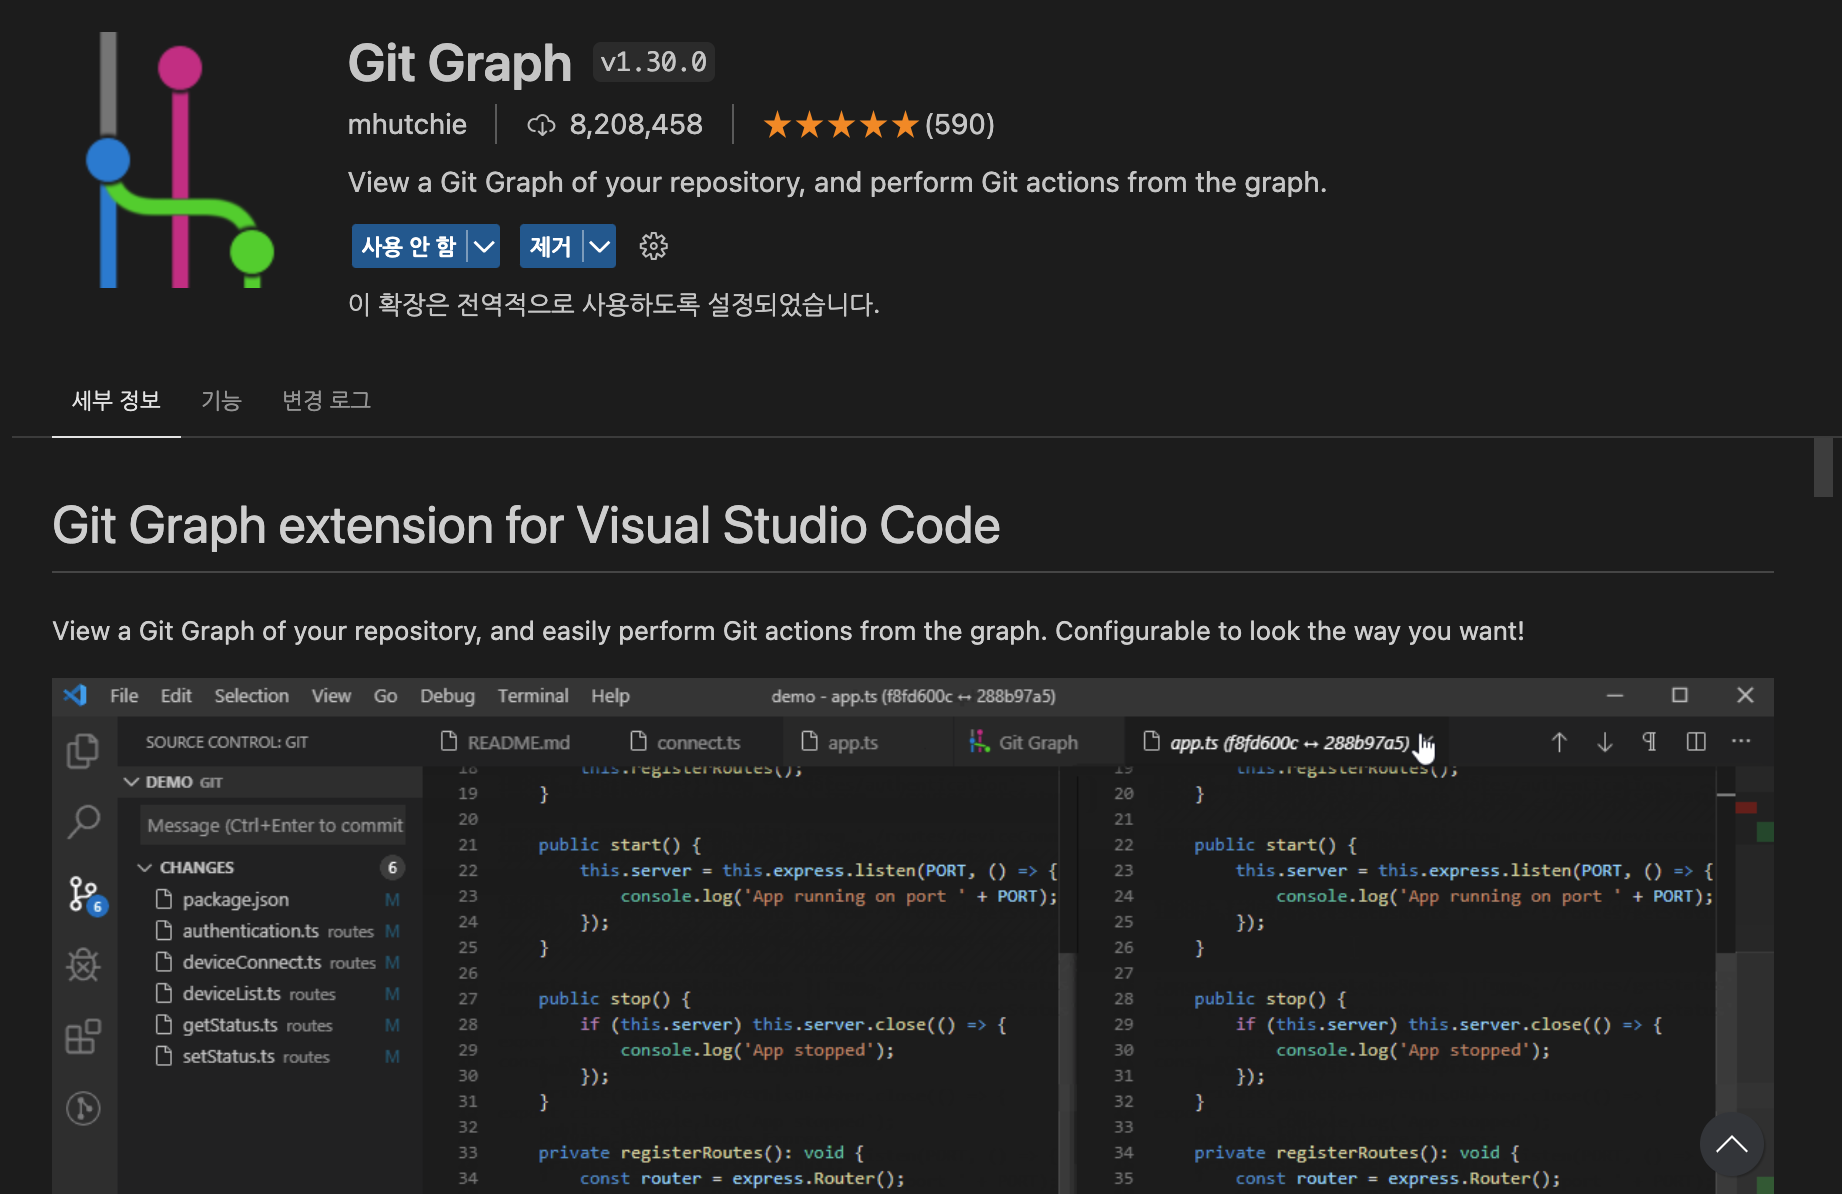Click the changes count badge 6
The width and height of the screenshot is (1842, 1194).
point(392,867)
